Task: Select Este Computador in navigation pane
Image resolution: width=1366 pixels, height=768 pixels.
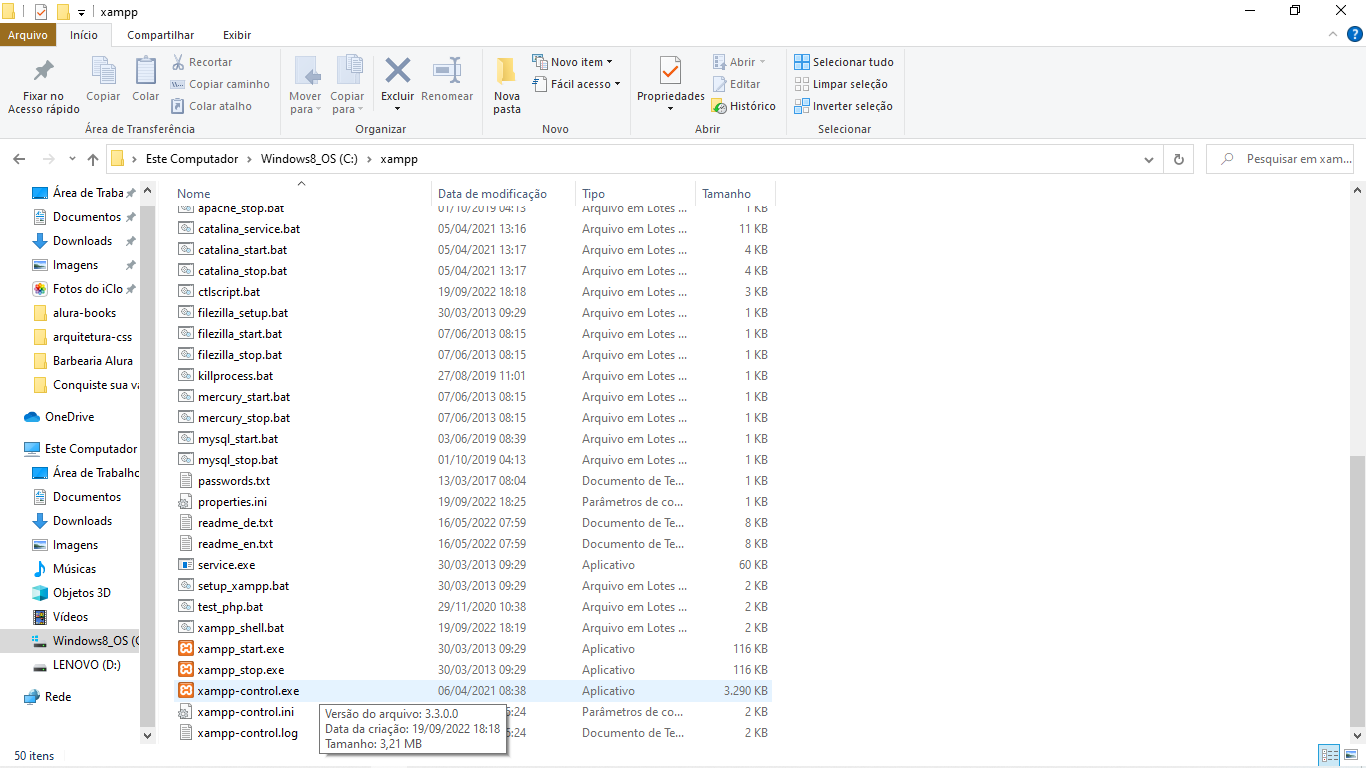Action: [80, 449]
